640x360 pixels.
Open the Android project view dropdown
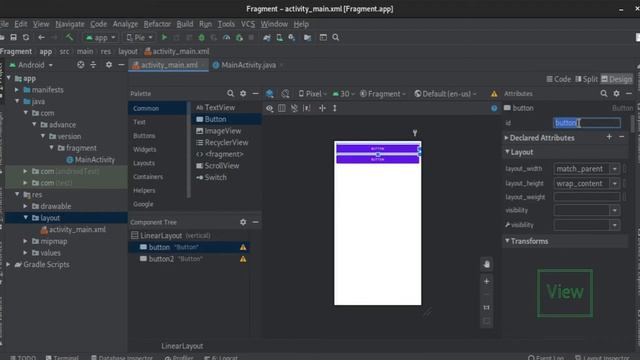click(31, 65)
